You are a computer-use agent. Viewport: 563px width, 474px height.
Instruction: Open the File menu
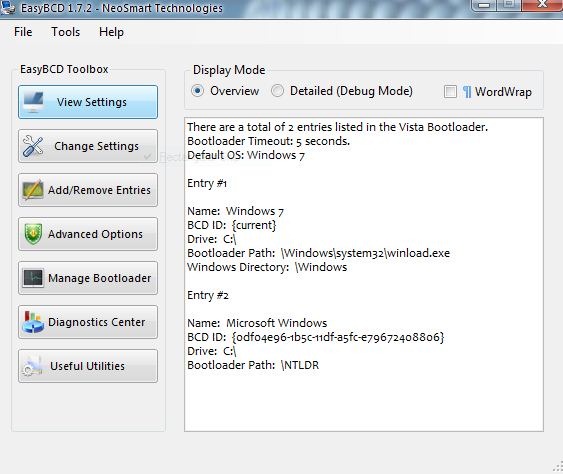pyautogui.click(x=23, y=32)
